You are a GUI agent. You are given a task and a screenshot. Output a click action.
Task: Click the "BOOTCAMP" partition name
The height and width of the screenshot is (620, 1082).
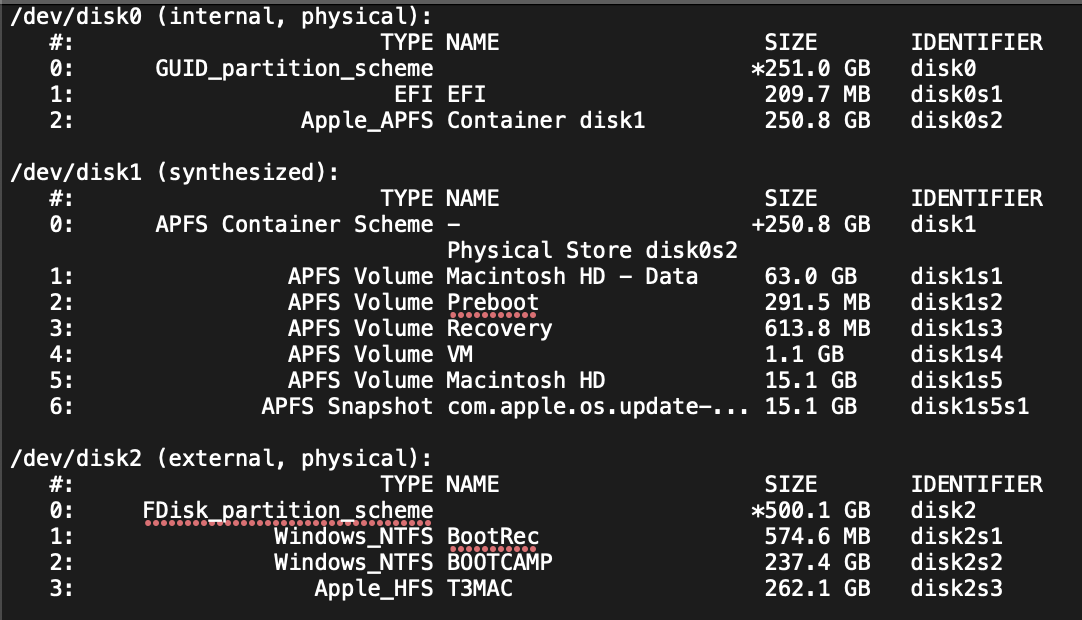[x=500, y=563]
